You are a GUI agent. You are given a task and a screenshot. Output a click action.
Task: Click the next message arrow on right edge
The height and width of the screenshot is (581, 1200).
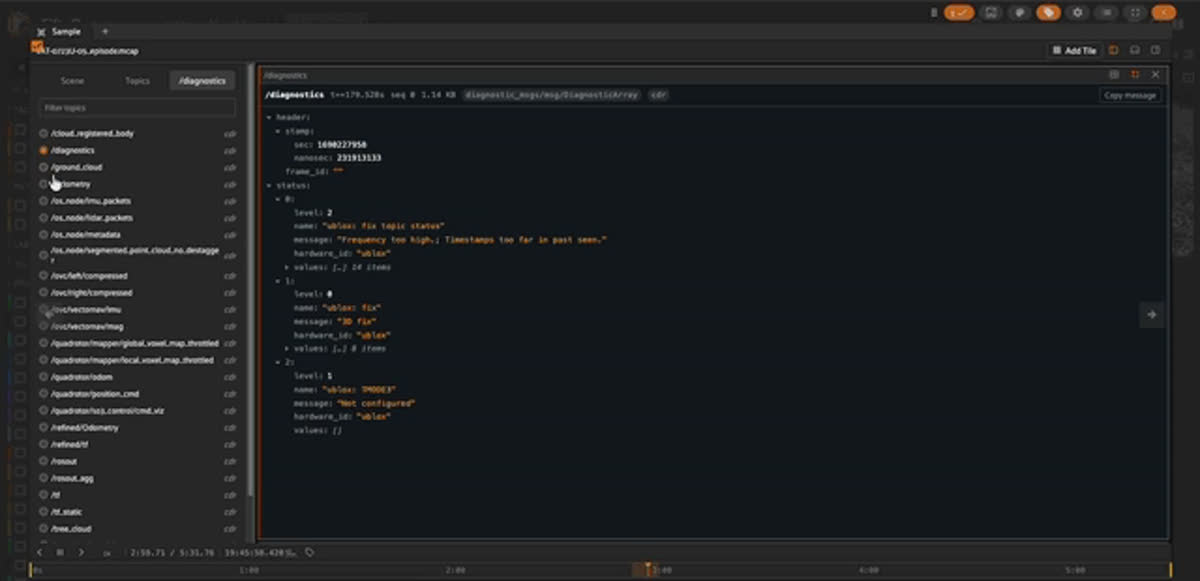(x=1151, y=315)
